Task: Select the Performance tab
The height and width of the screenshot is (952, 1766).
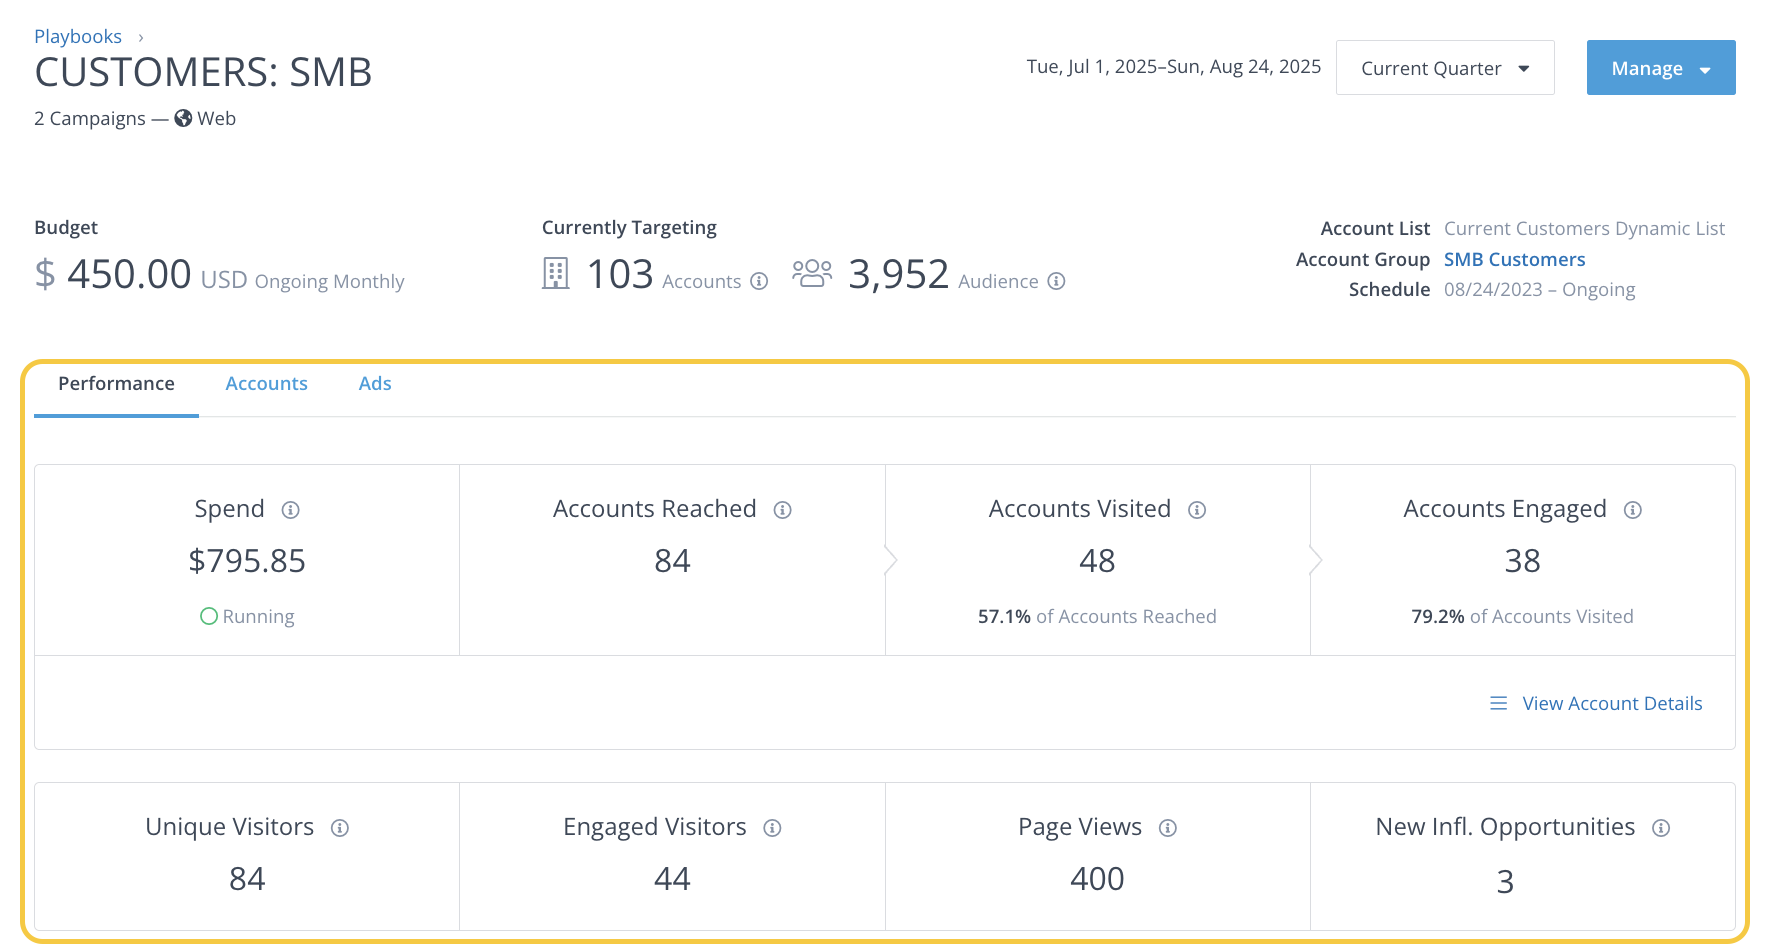Action: [x=116, y=384]
